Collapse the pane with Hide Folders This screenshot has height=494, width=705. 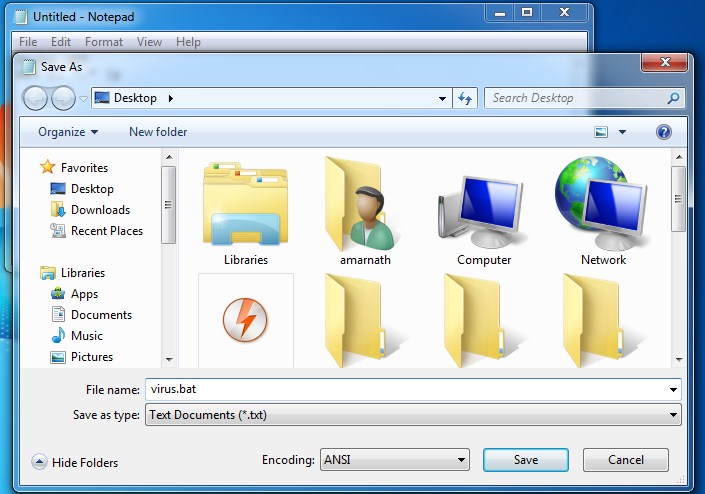point(75,462)
